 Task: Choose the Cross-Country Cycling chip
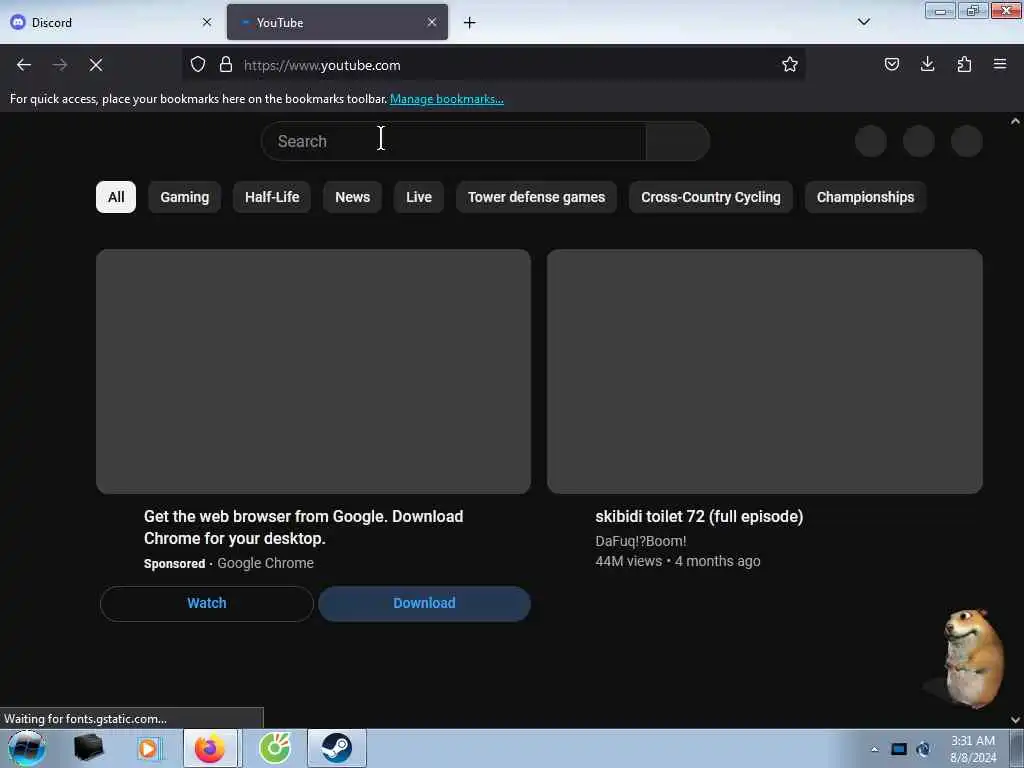pos(711,197)
